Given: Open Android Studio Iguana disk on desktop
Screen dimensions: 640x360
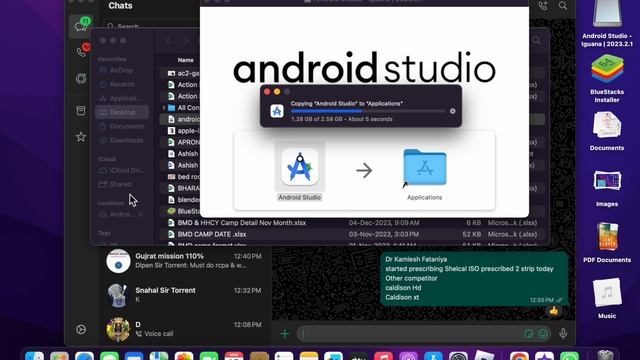Looking at the screenshot, I should click(607, 23).
